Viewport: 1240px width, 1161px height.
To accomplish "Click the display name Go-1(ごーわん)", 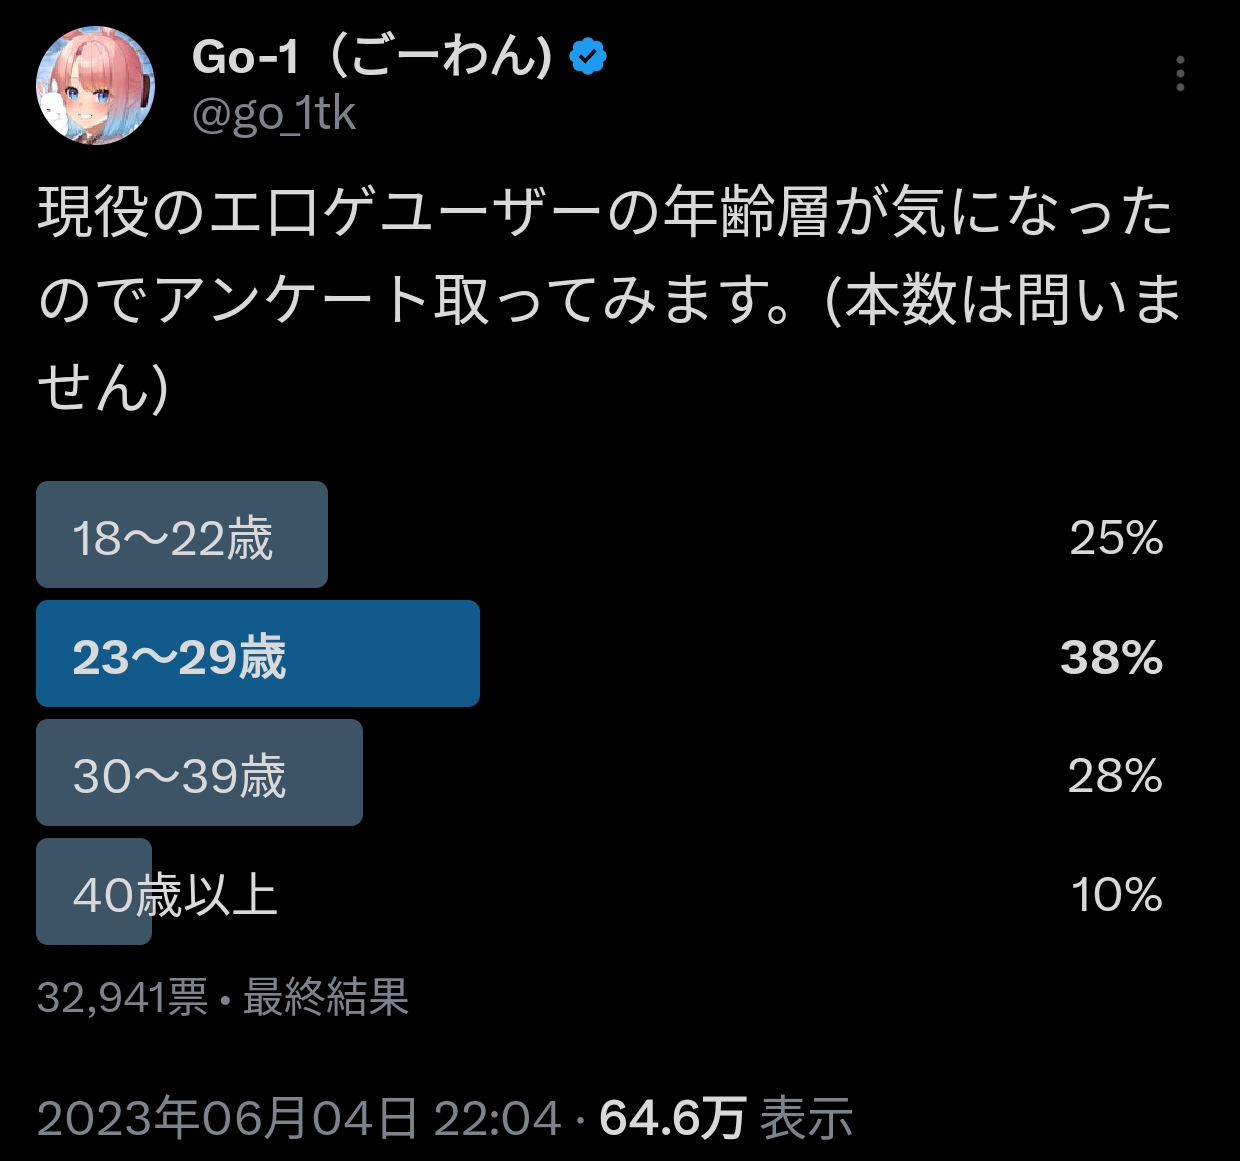I will pos(372,57).
